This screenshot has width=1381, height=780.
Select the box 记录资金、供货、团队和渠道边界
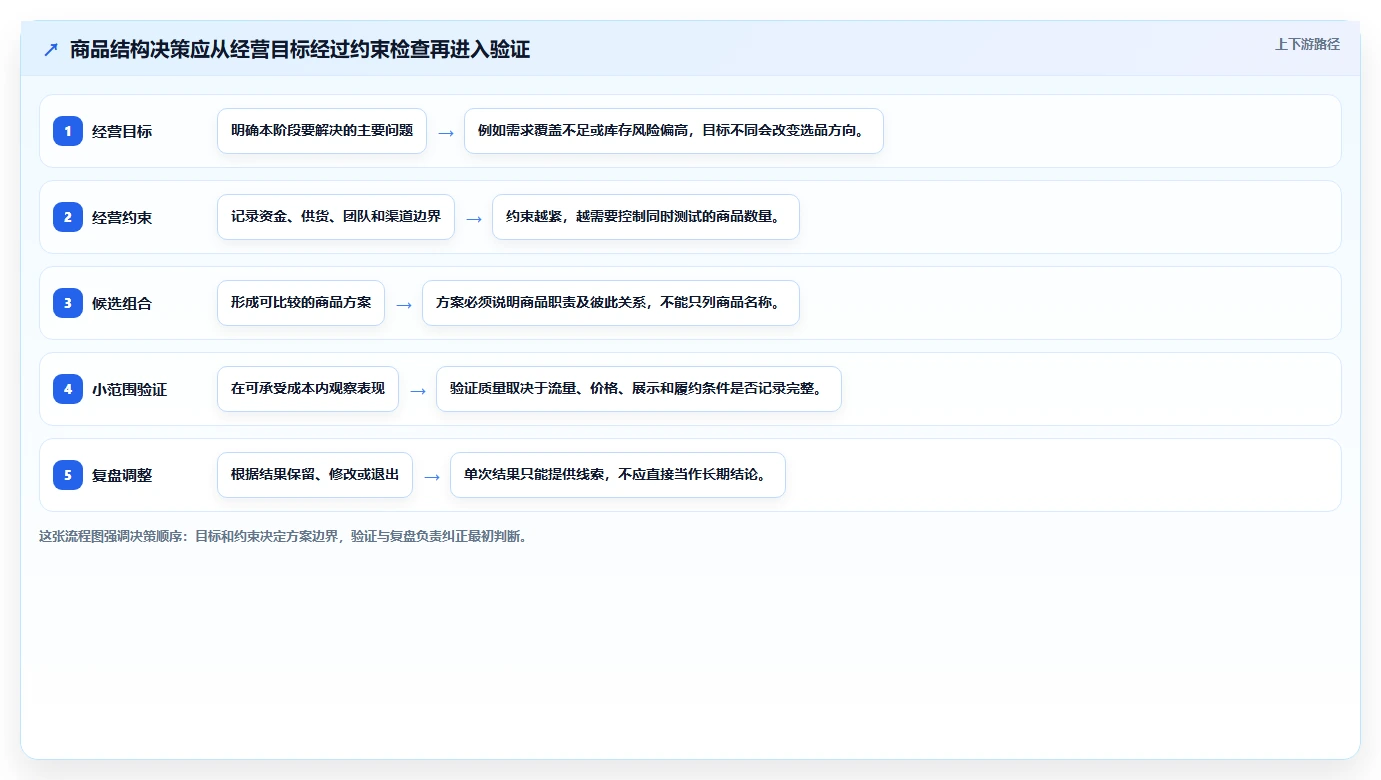336,217
